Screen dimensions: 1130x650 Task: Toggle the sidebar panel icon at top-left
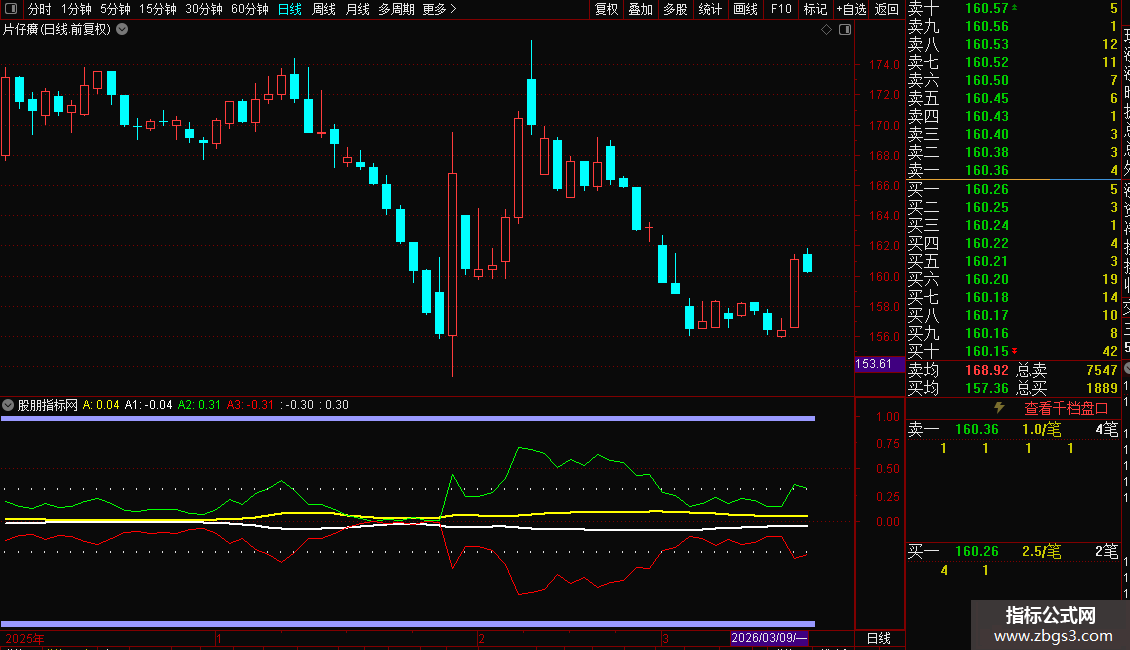pyautogui.click(x=10, y=9)
